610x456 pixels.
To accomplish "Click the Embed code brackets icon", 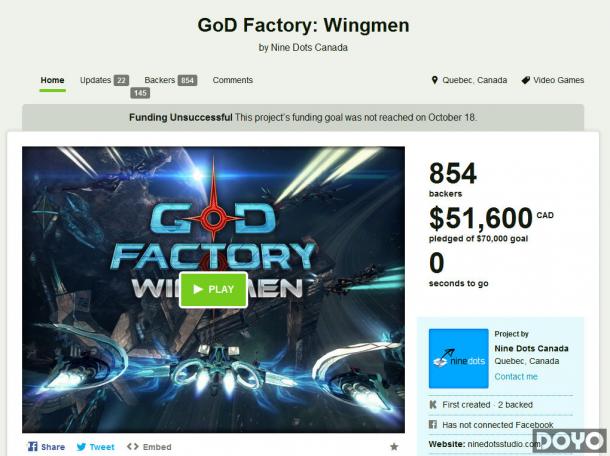I will tap(133, 446).
